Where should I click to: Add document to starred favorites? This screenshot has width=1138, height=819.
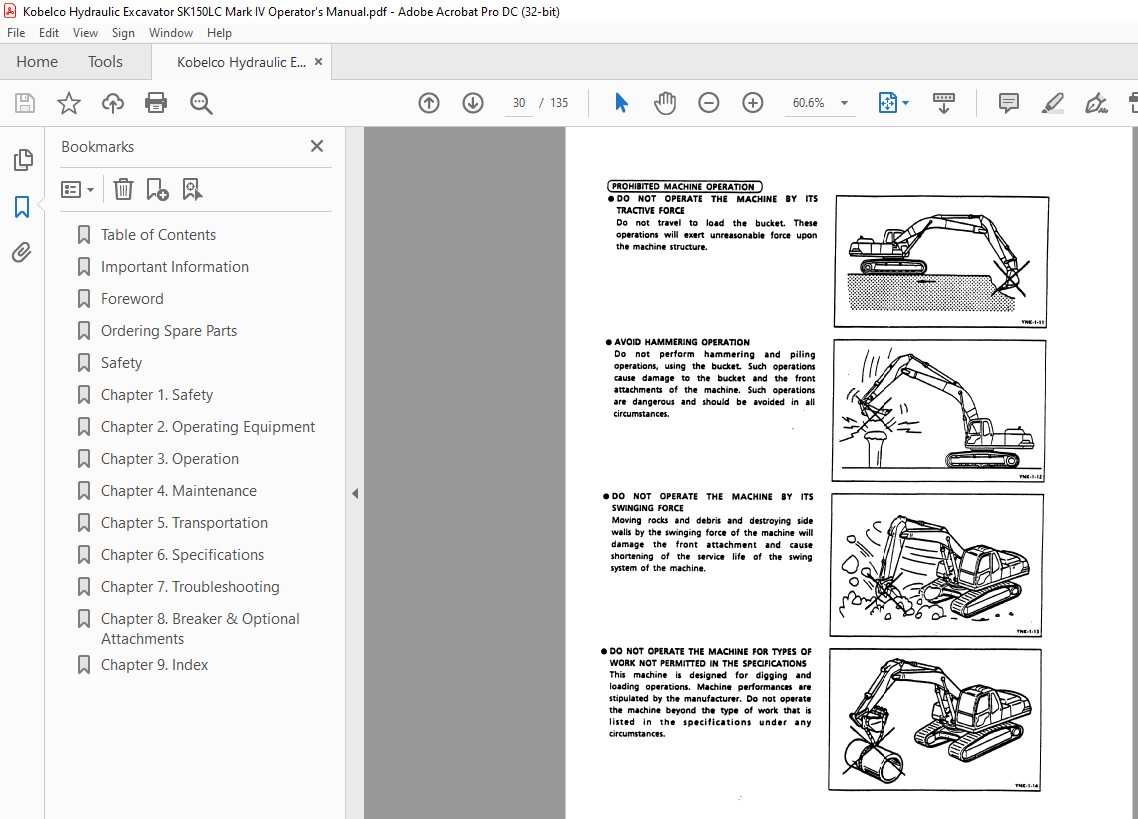tap(69, 103)
